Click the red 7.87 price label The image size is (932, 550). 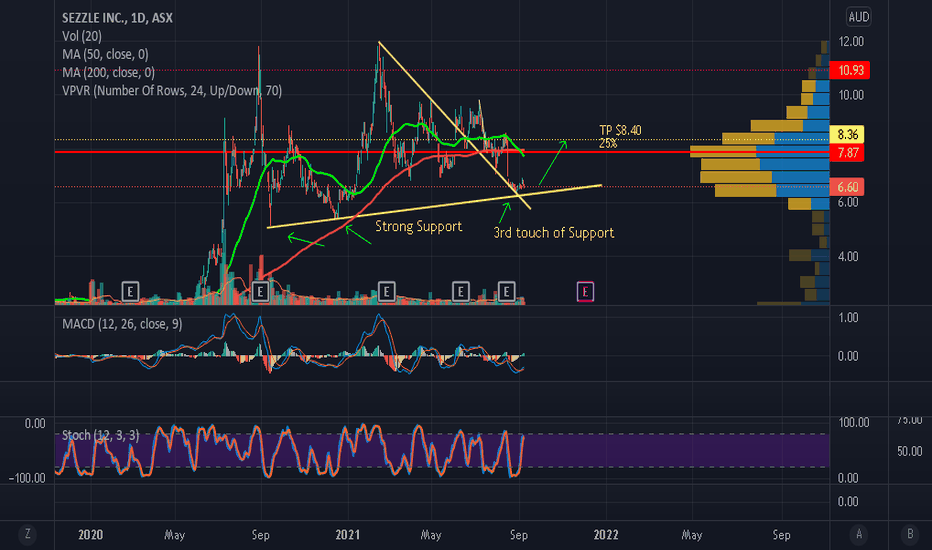coord(847,153)
